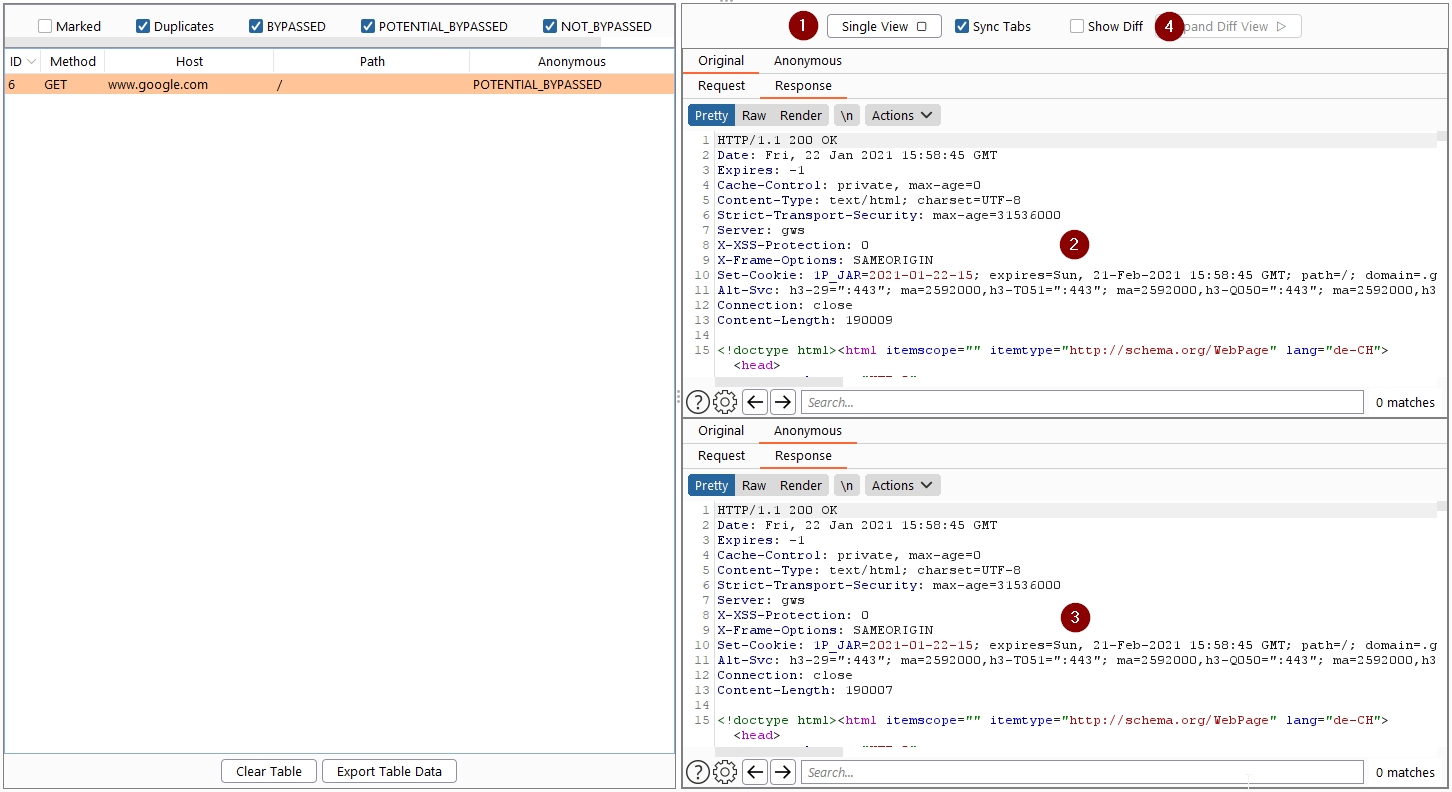
Task: Go to previous match in lower search bar
Action: point(755,772)
